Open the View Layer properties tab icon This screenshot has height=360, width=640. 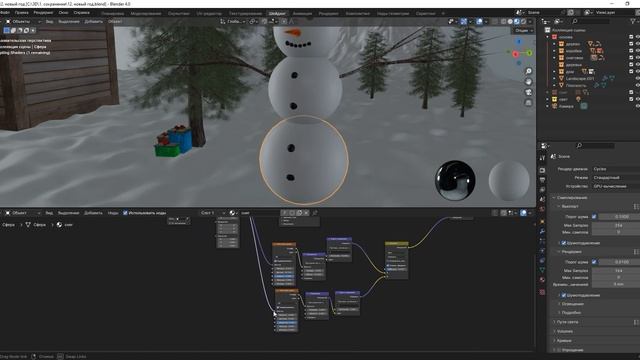[542, 190]
